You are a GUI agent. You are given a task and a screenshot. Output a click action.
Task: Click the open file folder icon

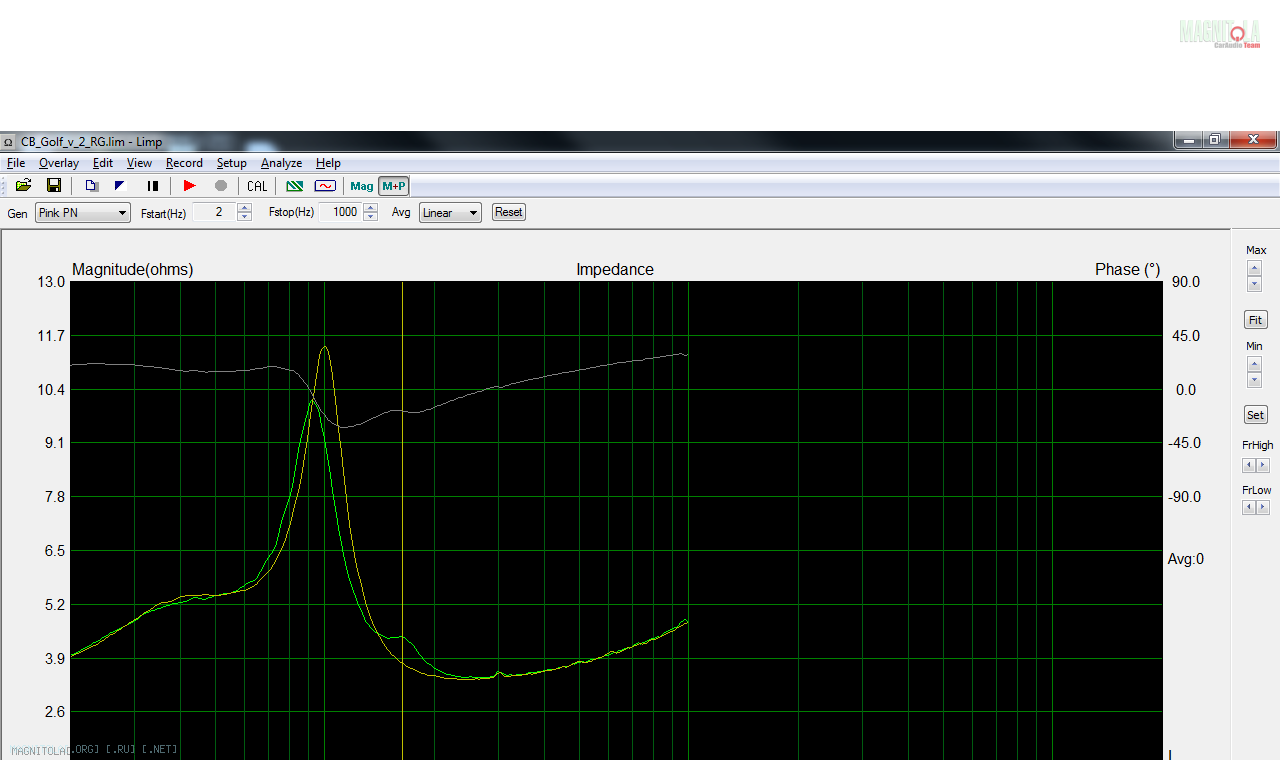coord(23,186)
